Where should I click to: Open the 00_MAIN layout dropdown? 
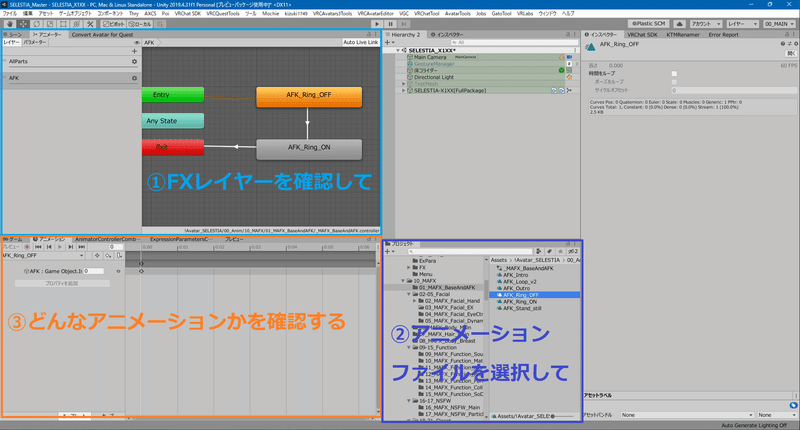[x=779, y=24]
